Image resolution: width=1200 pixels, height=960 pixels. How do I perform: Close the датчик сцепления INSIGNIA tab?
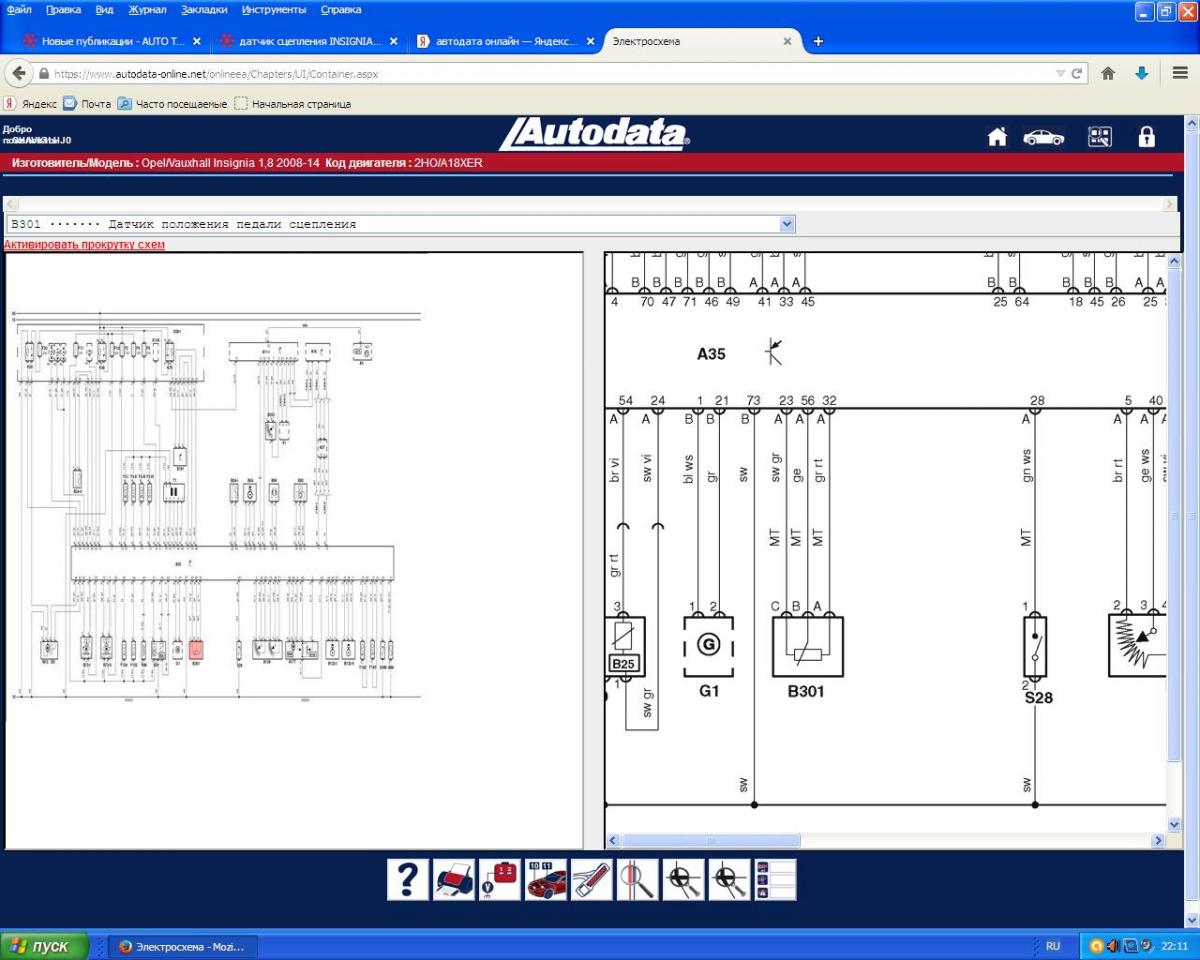[394, 41]
